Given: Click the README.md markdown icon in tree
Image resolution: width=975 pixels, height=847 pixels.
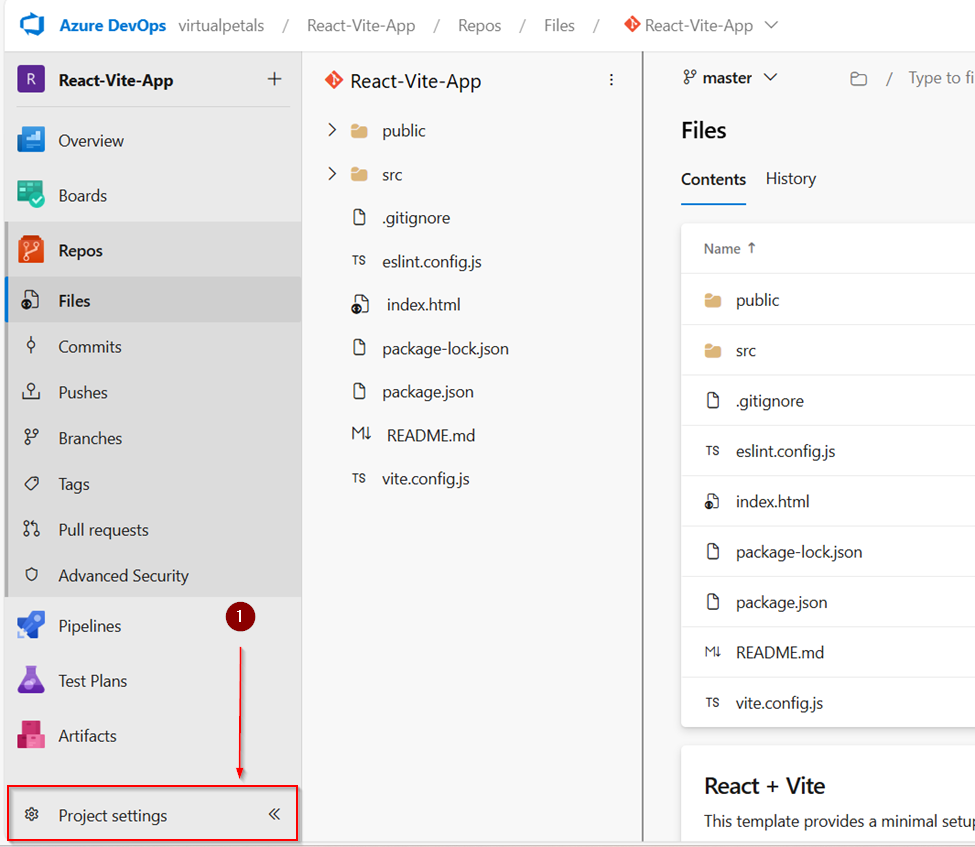Looking at the screenshot, I should point(361,434).
